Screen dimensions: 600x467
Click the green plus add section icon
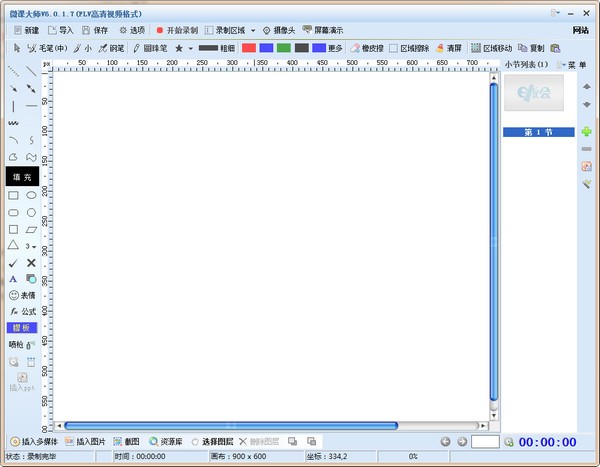pos(586,132)
